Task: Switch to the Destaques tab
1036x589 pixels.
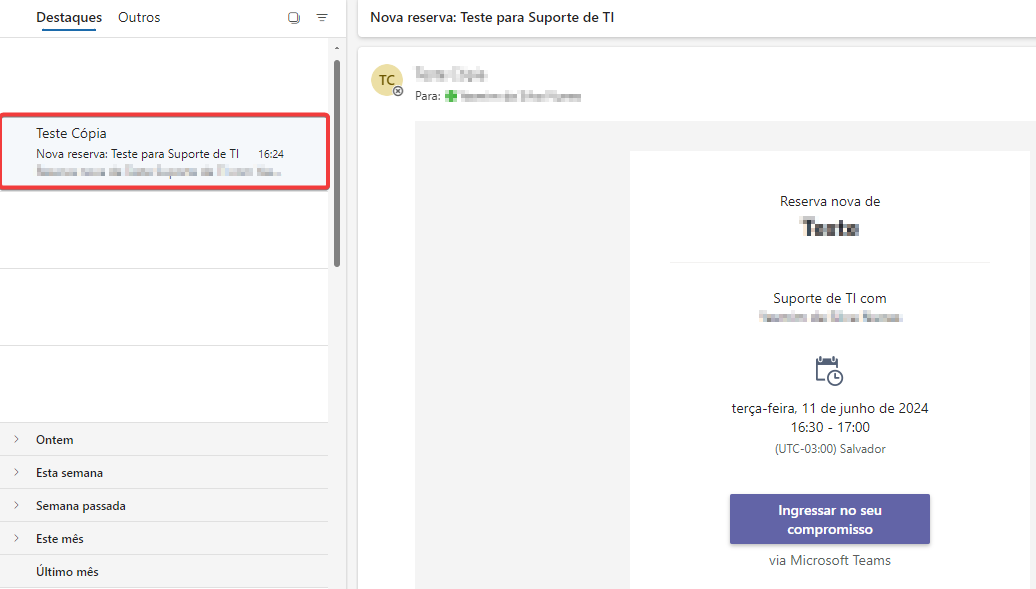Action: [x=69, y=17]
